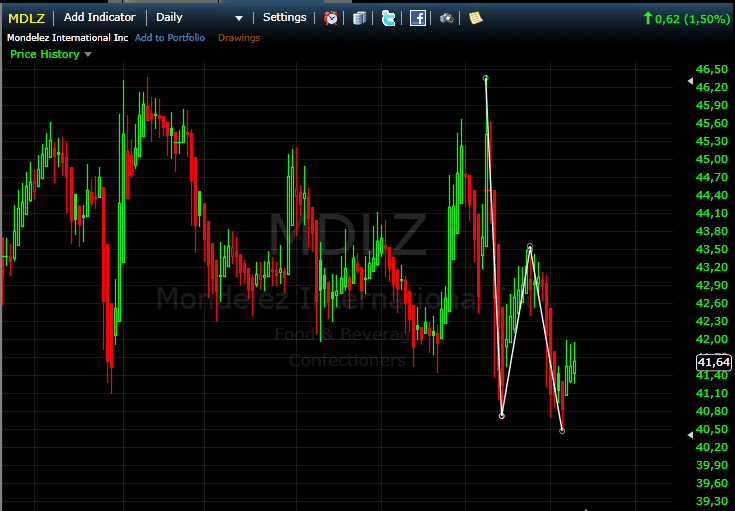Select the final low trendline anchor point
Image resolution: width=735 pixels, height=511 pixels.
(562, 431)
